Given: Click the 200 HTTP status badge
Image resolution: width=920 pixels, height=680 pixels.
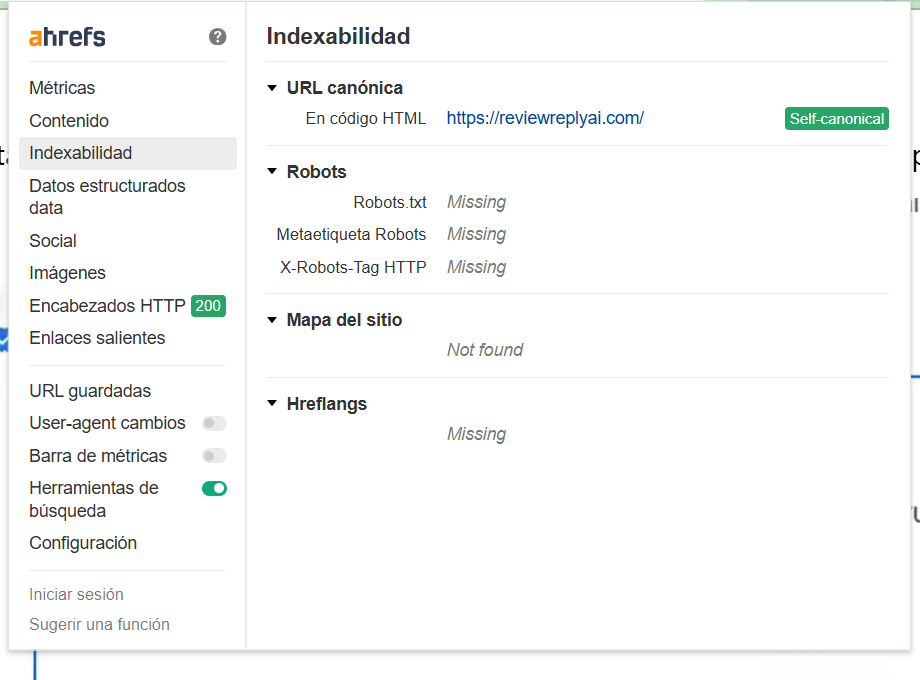Looking at the screenshot, I should [x=208, y=306].
